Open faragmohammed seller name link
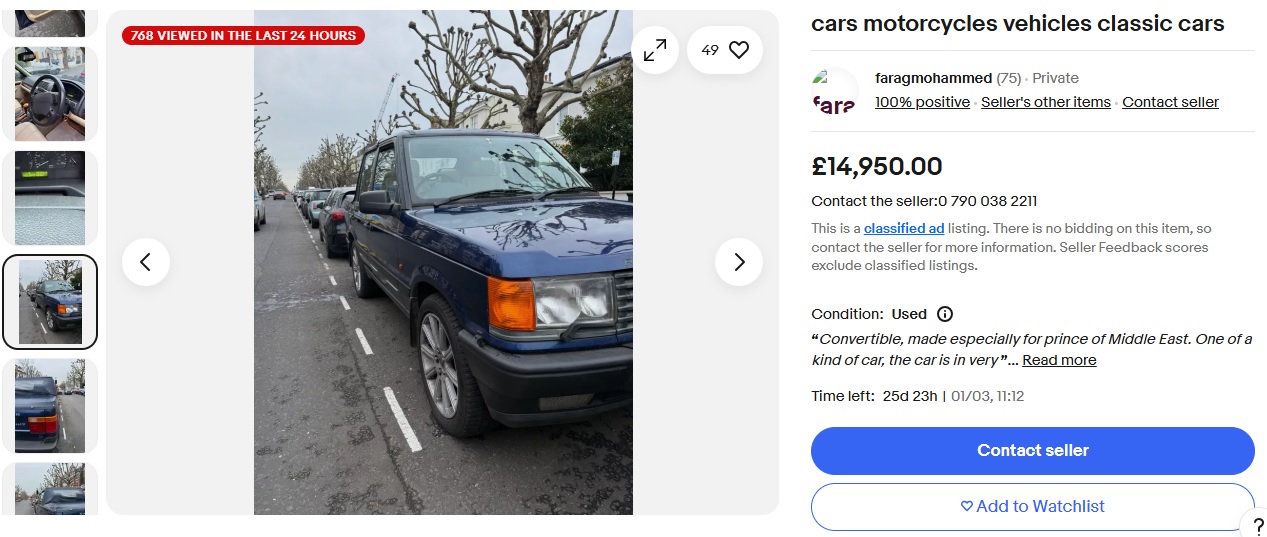 point(933,78)
